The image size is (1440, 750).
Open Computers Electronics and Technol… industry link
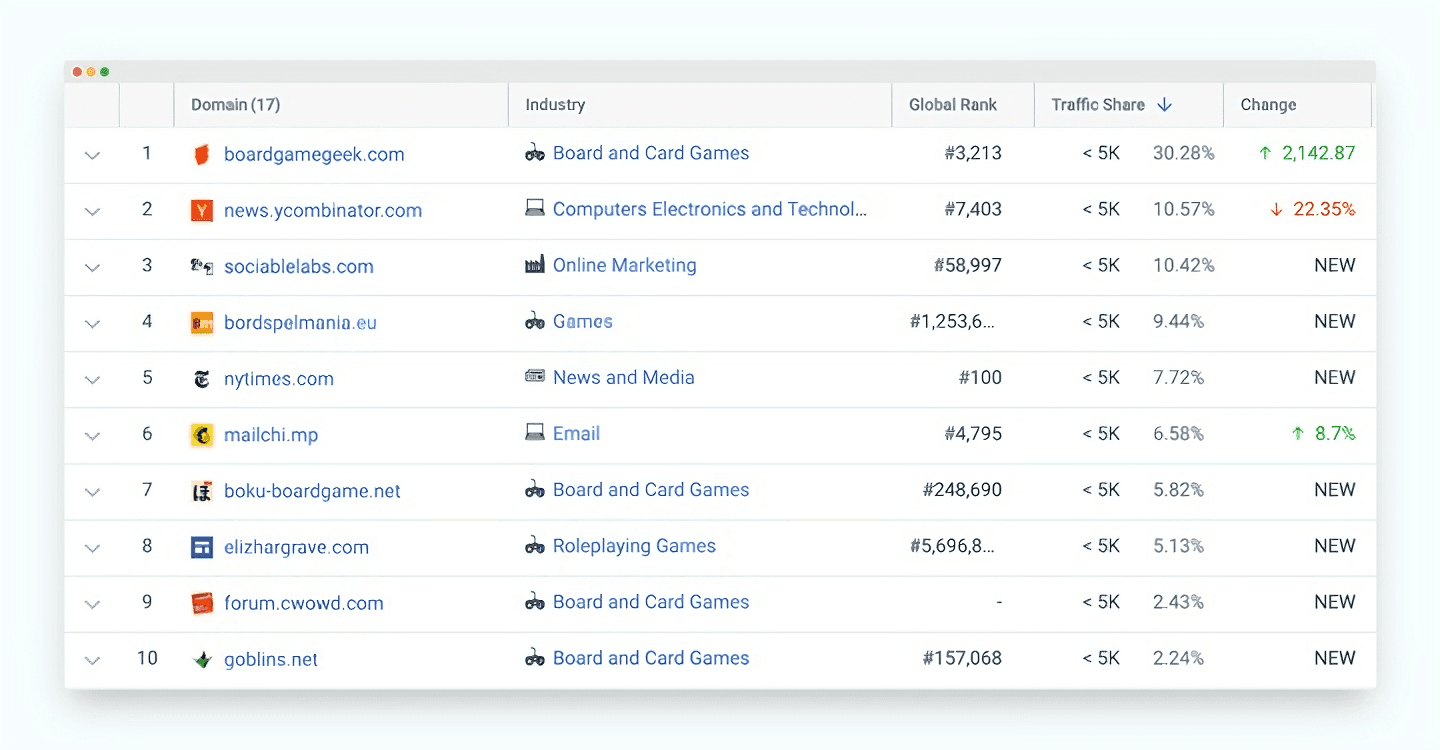coord(710,209)
